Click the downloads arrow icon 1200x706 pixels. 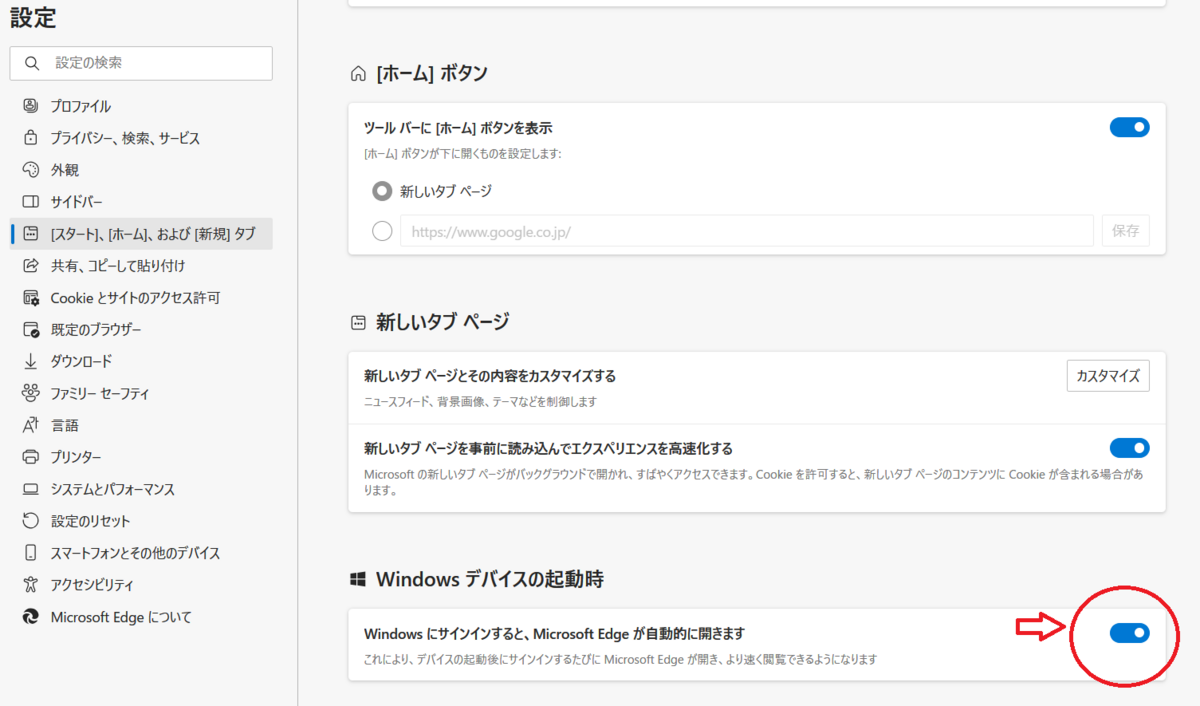31,361
